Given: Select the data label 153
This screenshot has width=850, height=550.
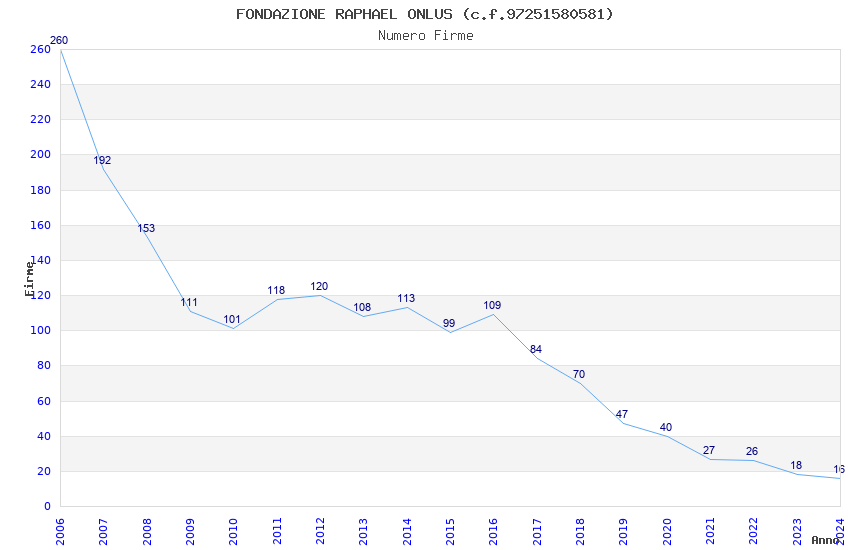Looking at the screenshot, I should pos(146,228).
